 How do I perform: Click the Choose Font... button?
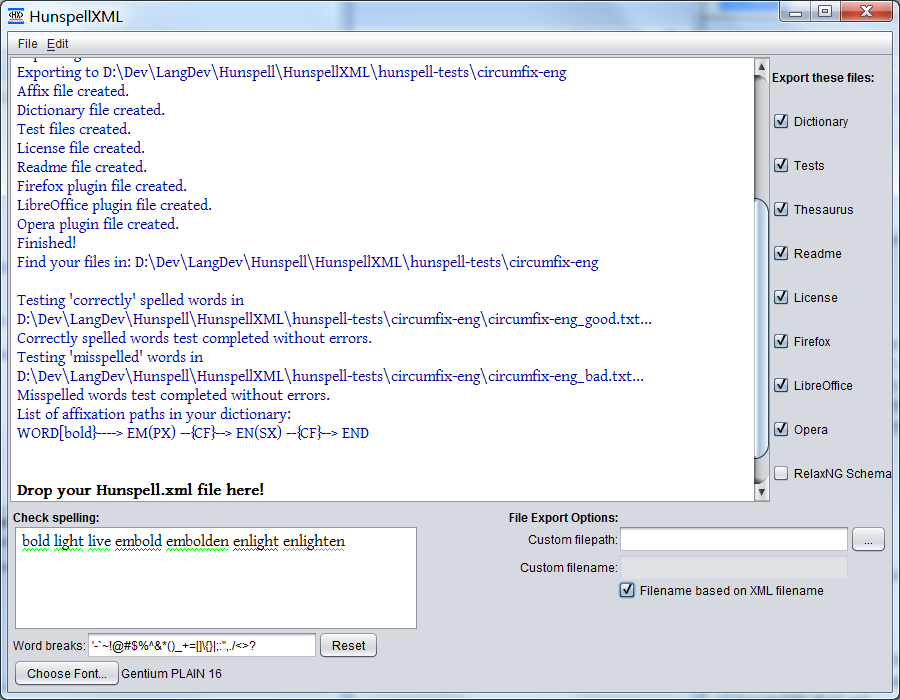(67, 674)
